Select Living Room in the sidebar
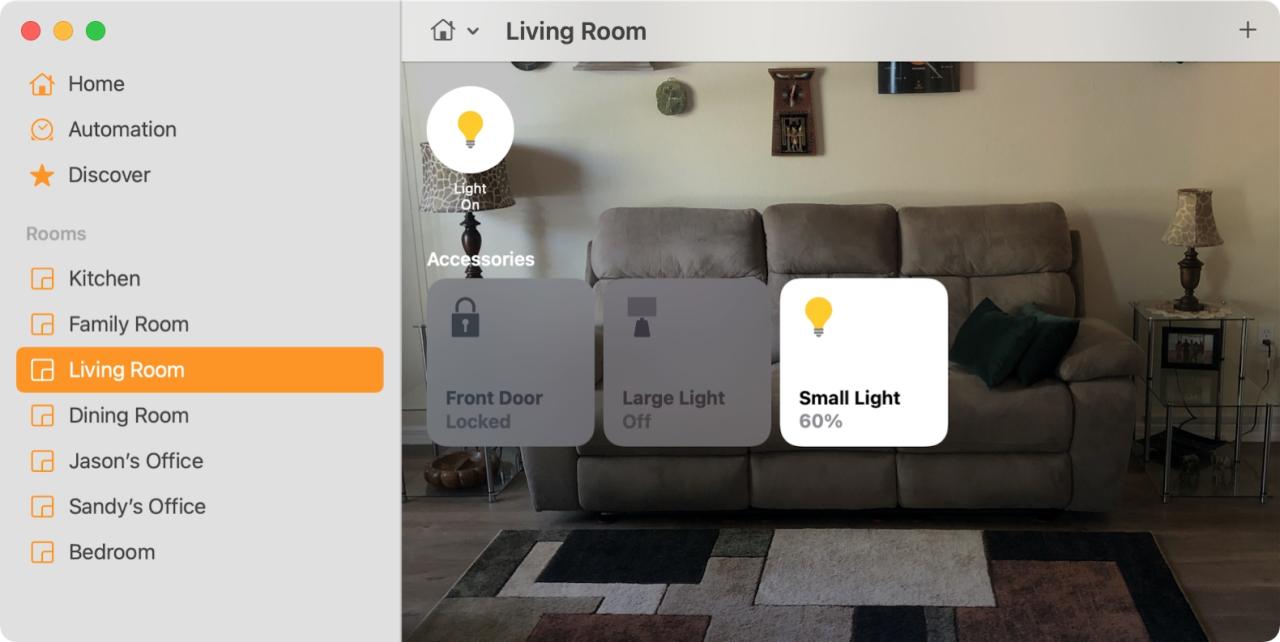 pyautogui.click(x=200, y=370)
